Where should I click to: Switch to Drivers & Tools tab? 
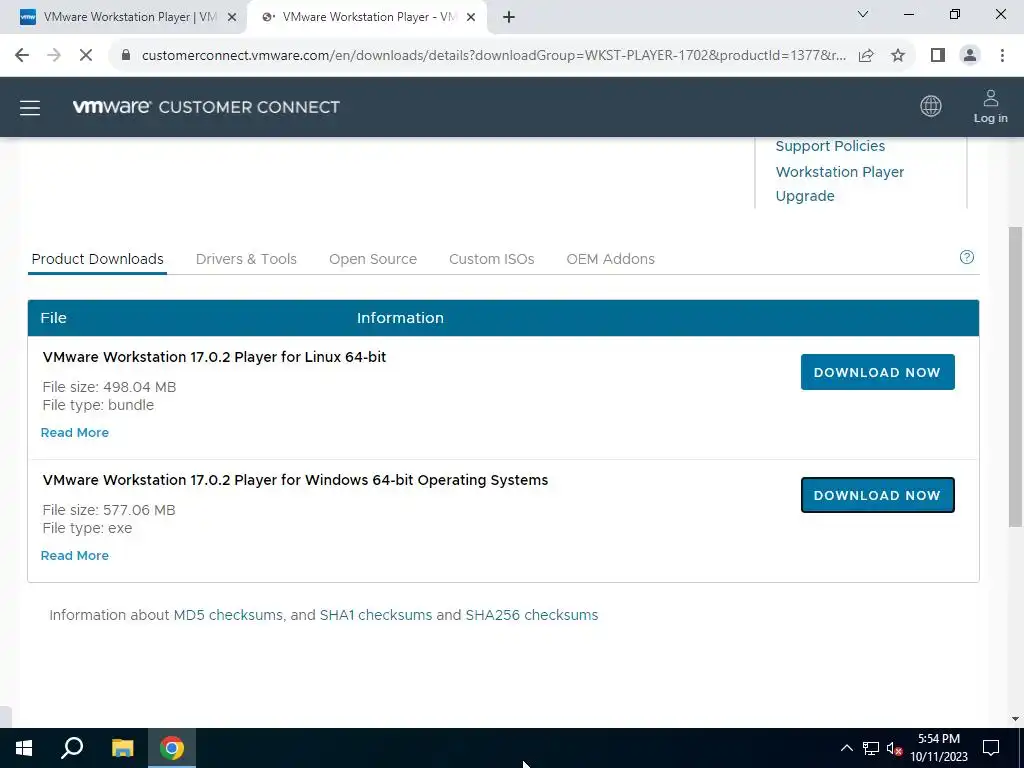click(x=246, y=259)
